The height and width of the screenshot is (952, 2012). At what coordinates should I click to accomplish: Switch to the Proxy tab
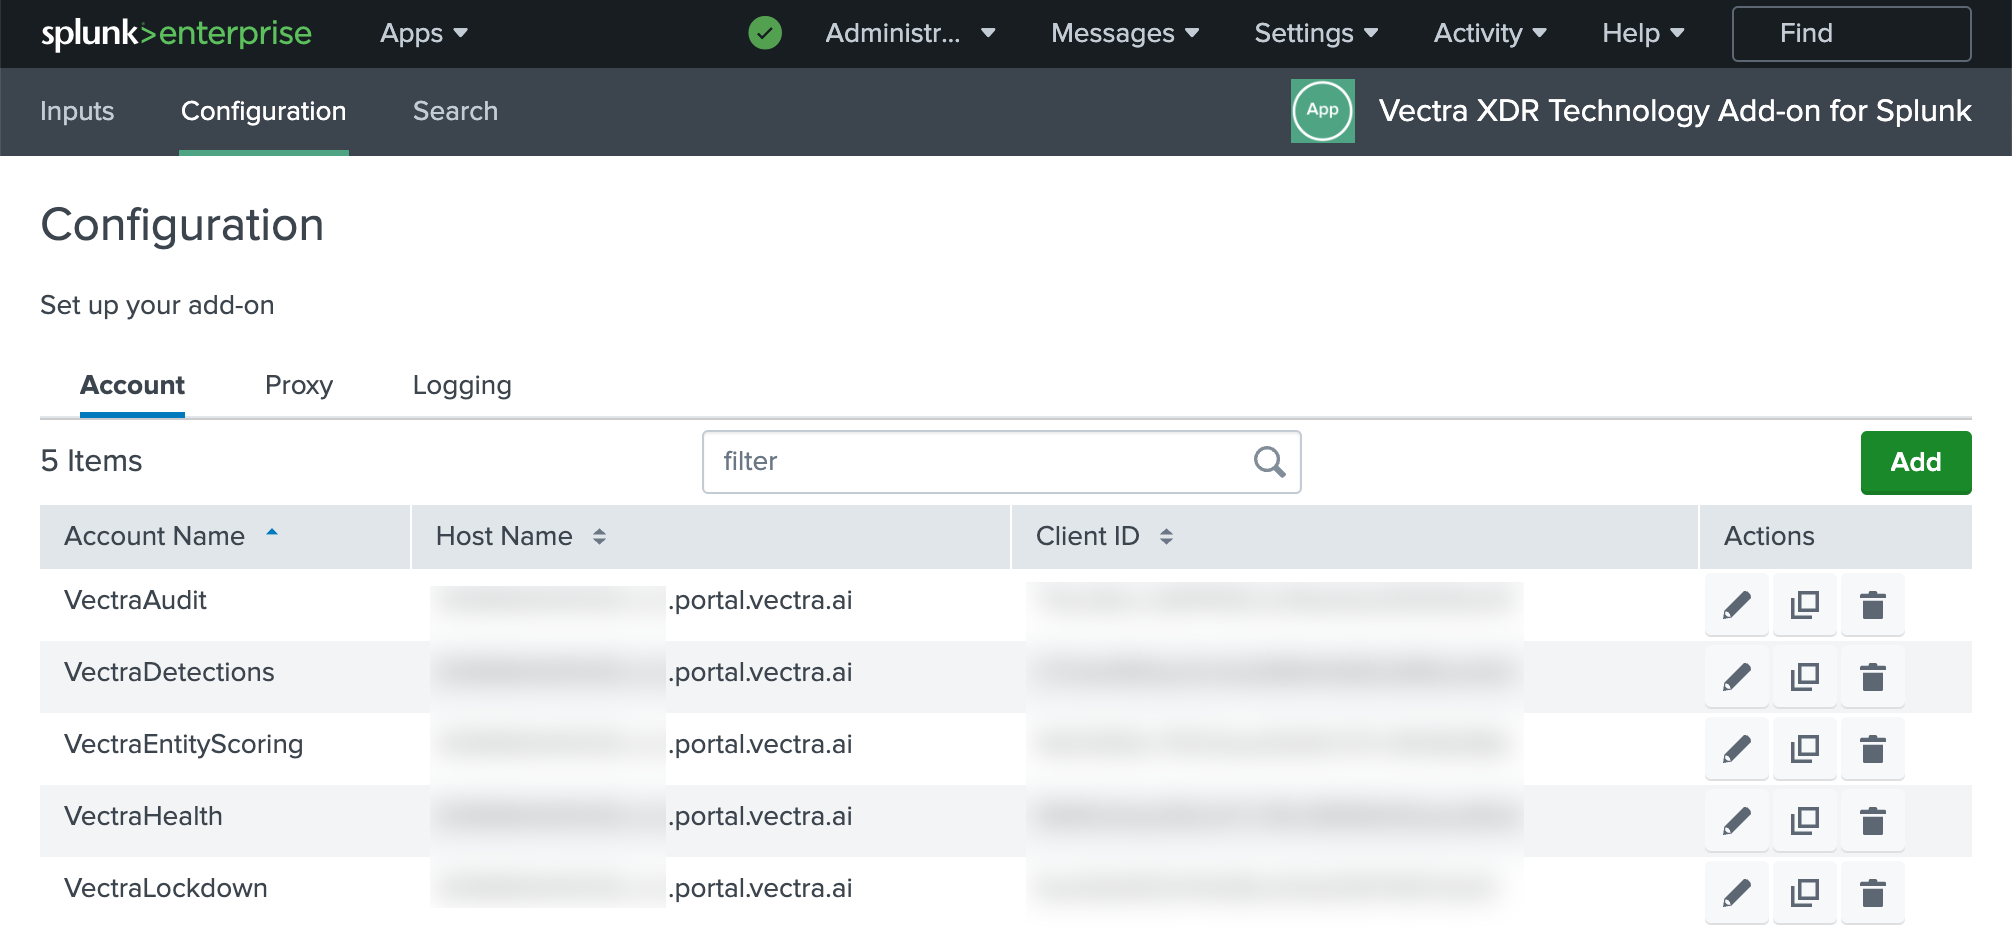[298, 385]
